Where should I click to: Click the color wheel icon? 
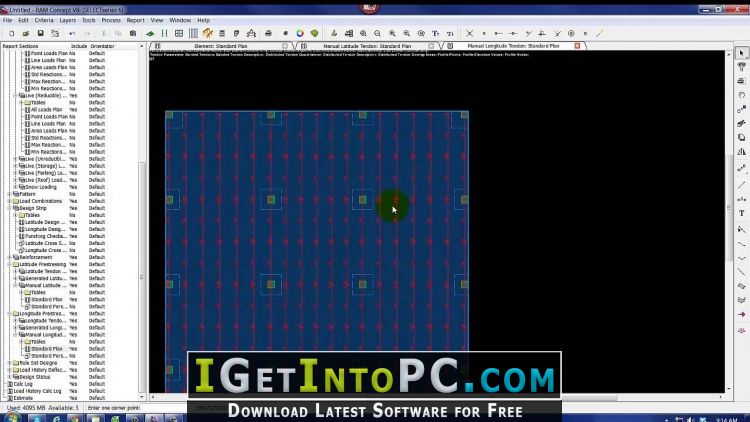point(300,33)
